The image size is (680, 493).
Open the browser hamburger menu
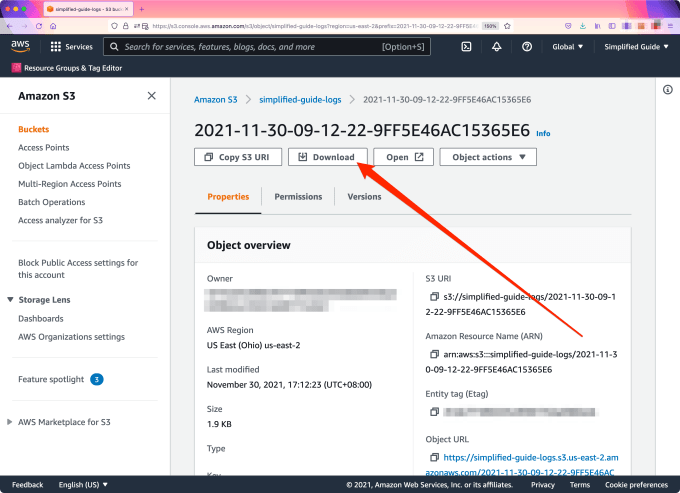(670, 26)
